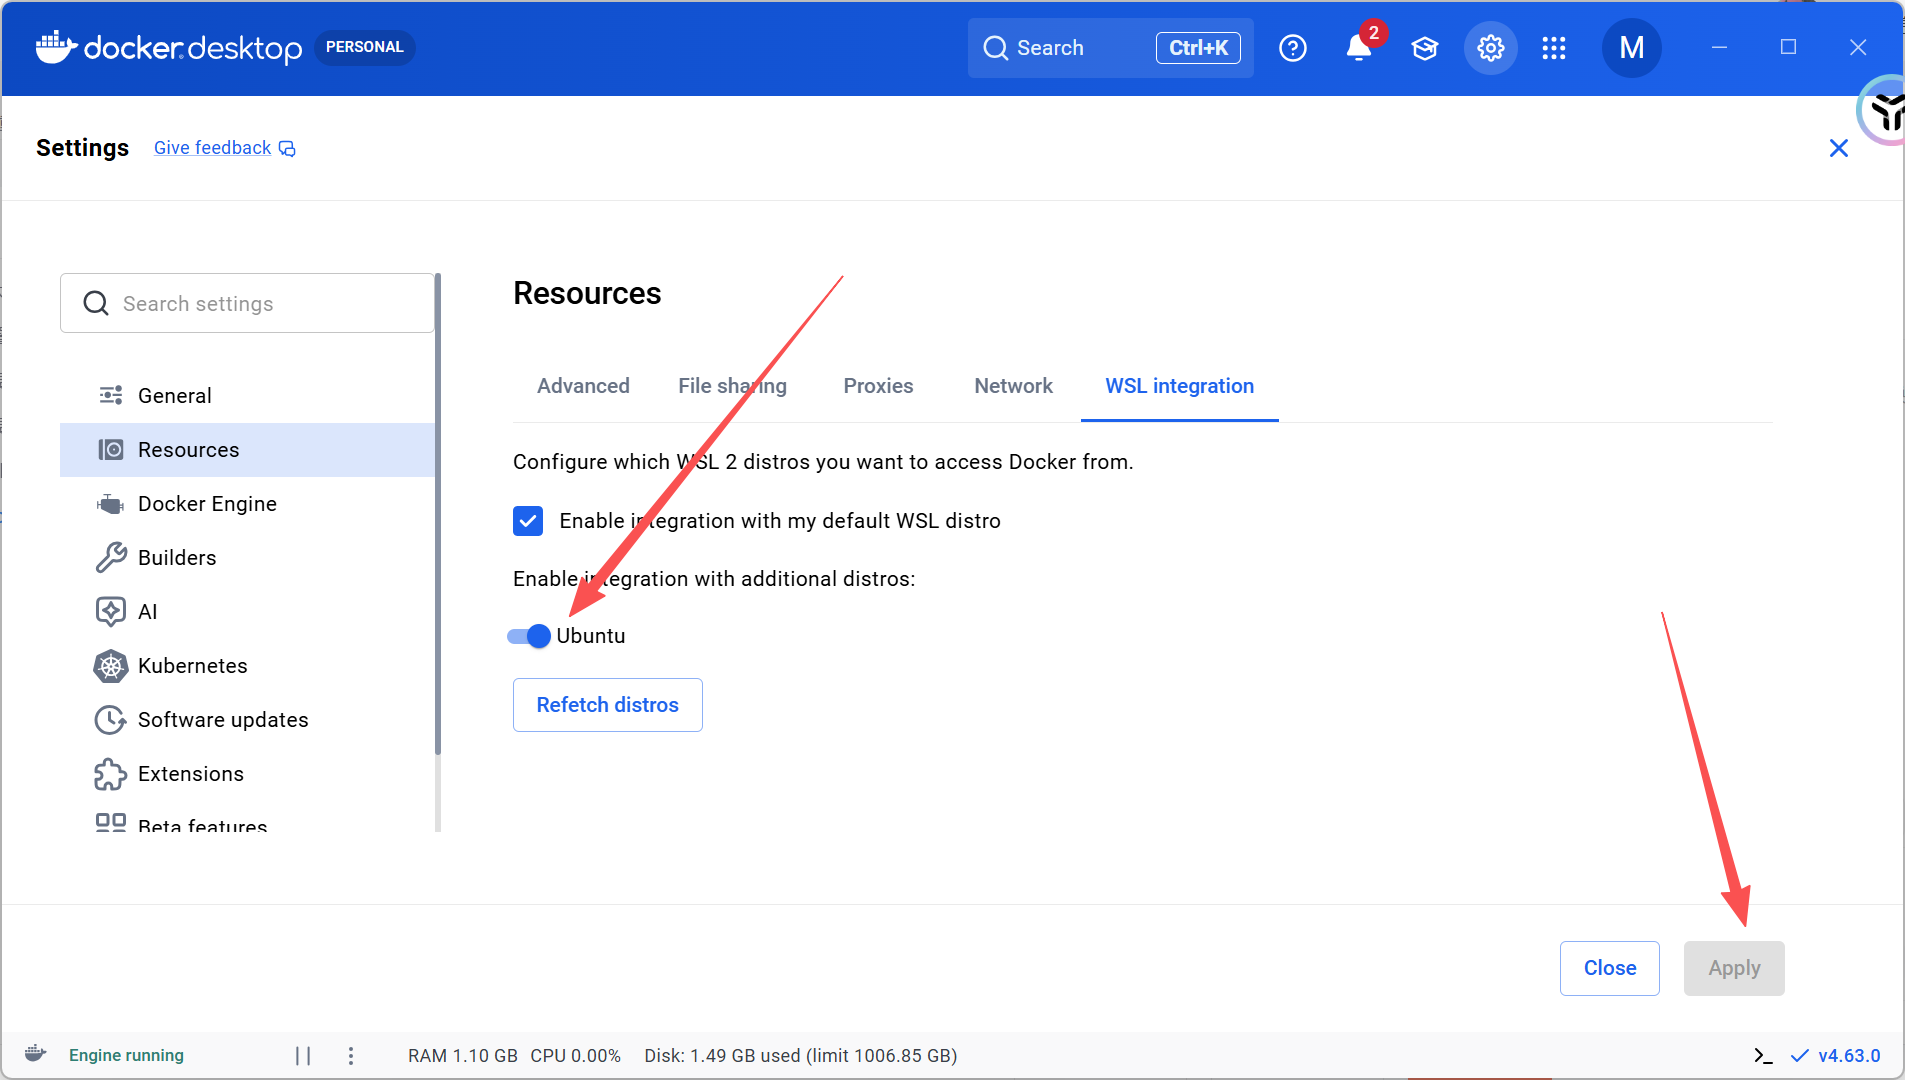
Task: Open the engine options three-dot menu
Action: [x=350, y=1055]
